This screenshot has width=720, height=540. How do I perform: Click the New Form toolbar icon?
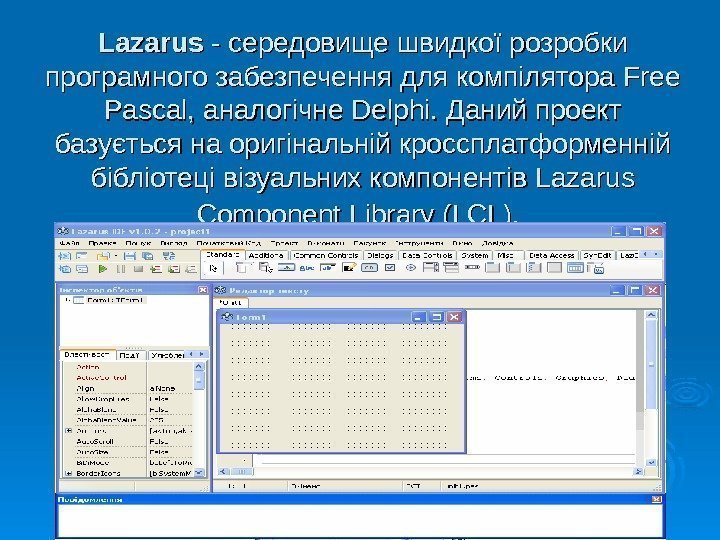click(82, 256)
